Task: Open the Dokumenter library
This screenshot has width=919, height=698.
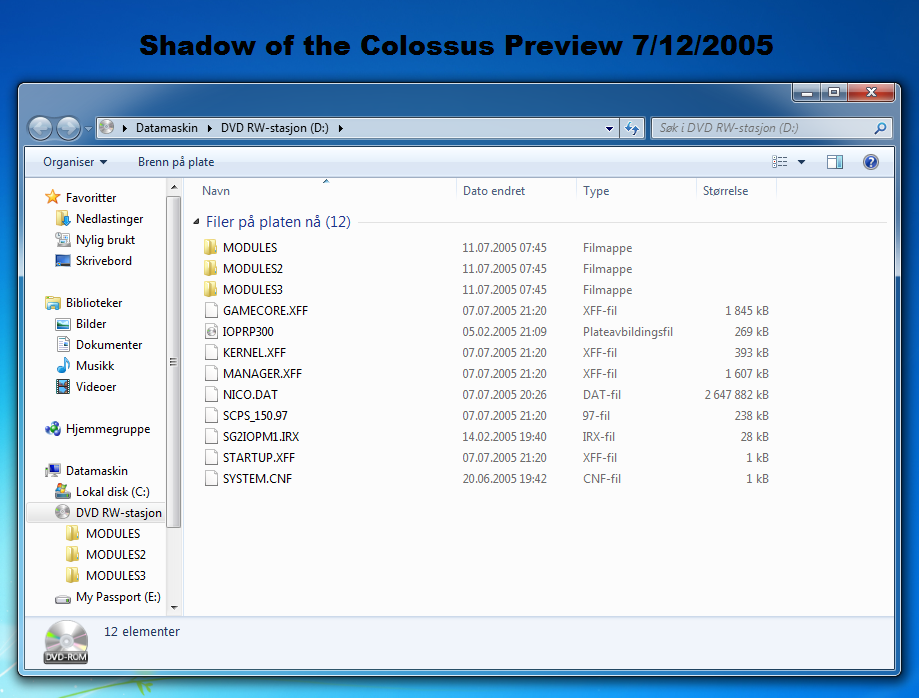Action: [x=109, y=345]
